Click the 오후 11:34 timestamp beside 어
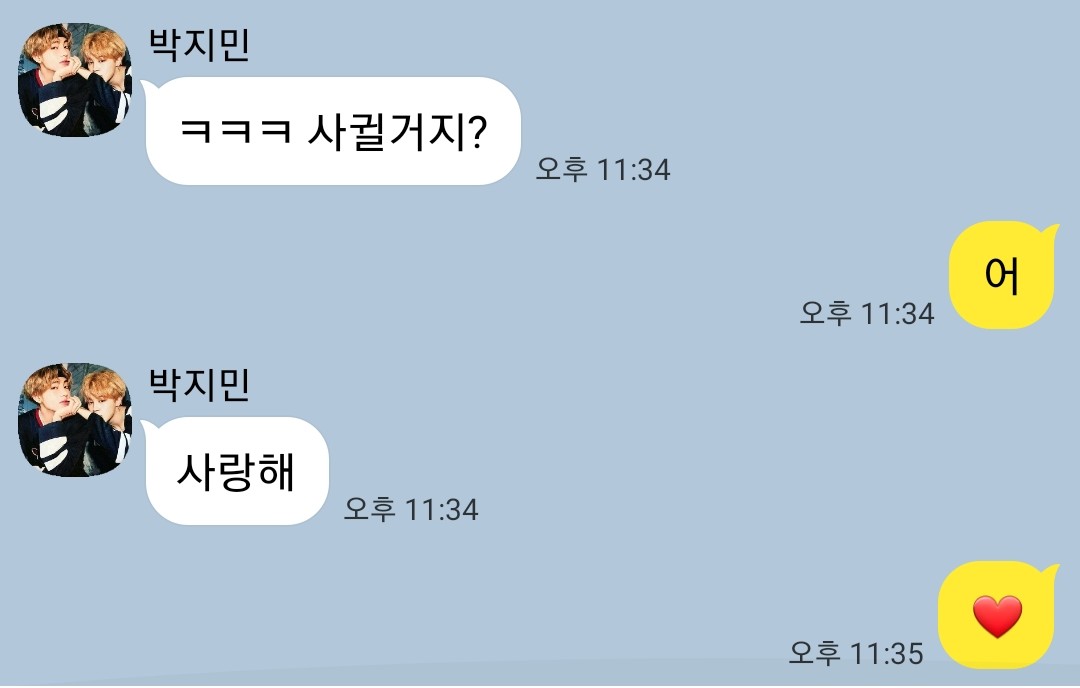 click(x=866, y=313)
